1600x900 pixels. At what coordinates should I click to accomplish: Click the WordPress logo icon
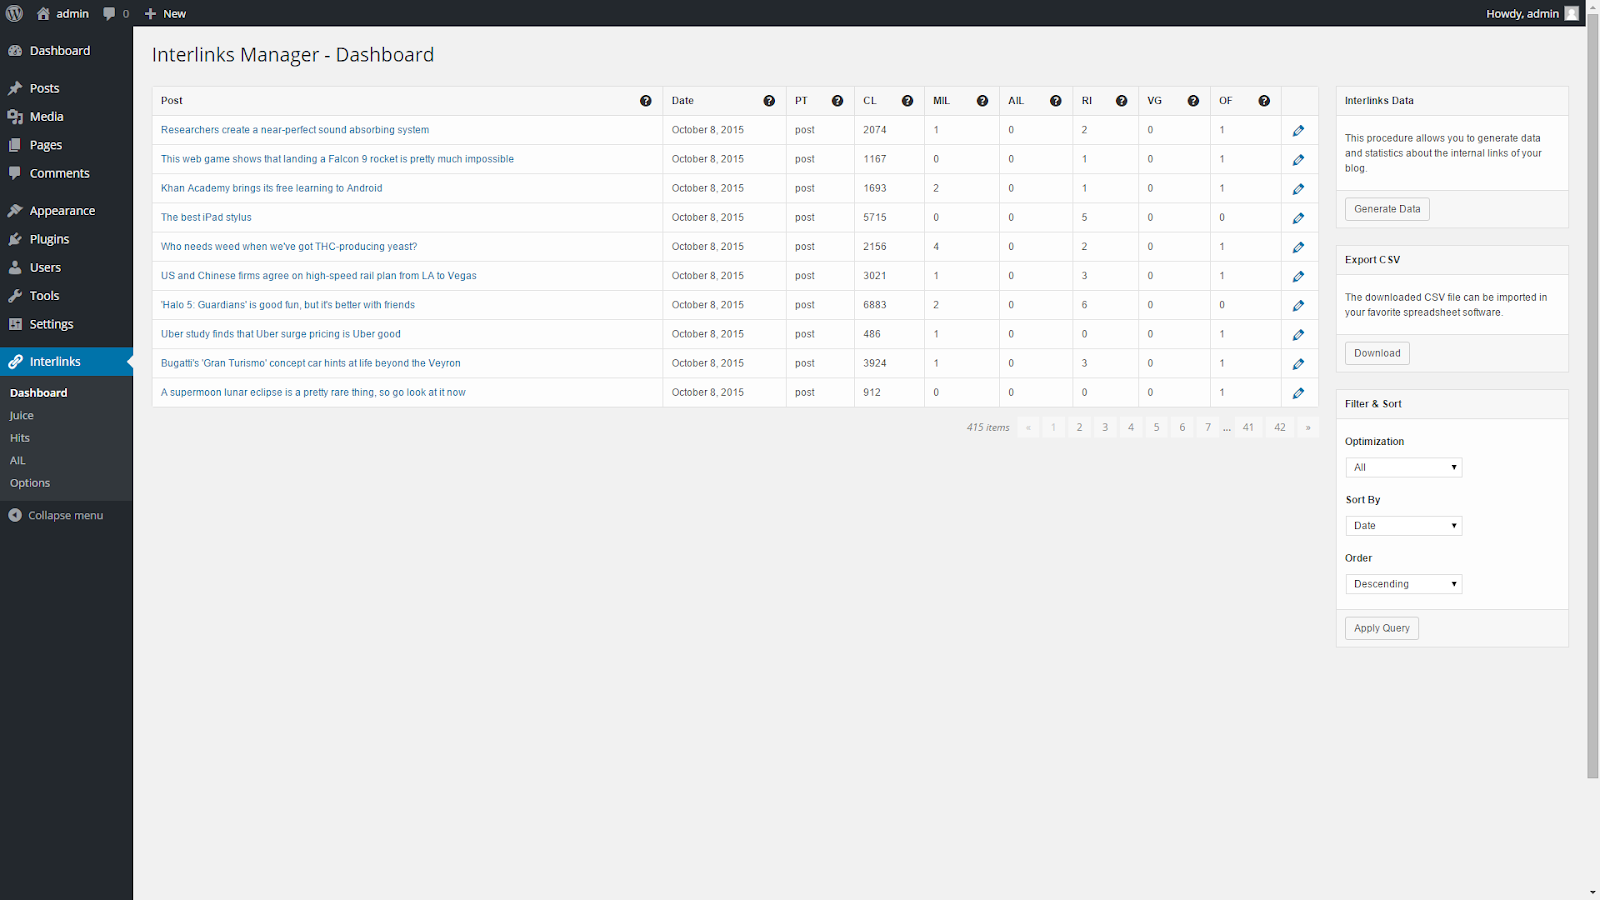pyautogui.click(x=14, y=13)
